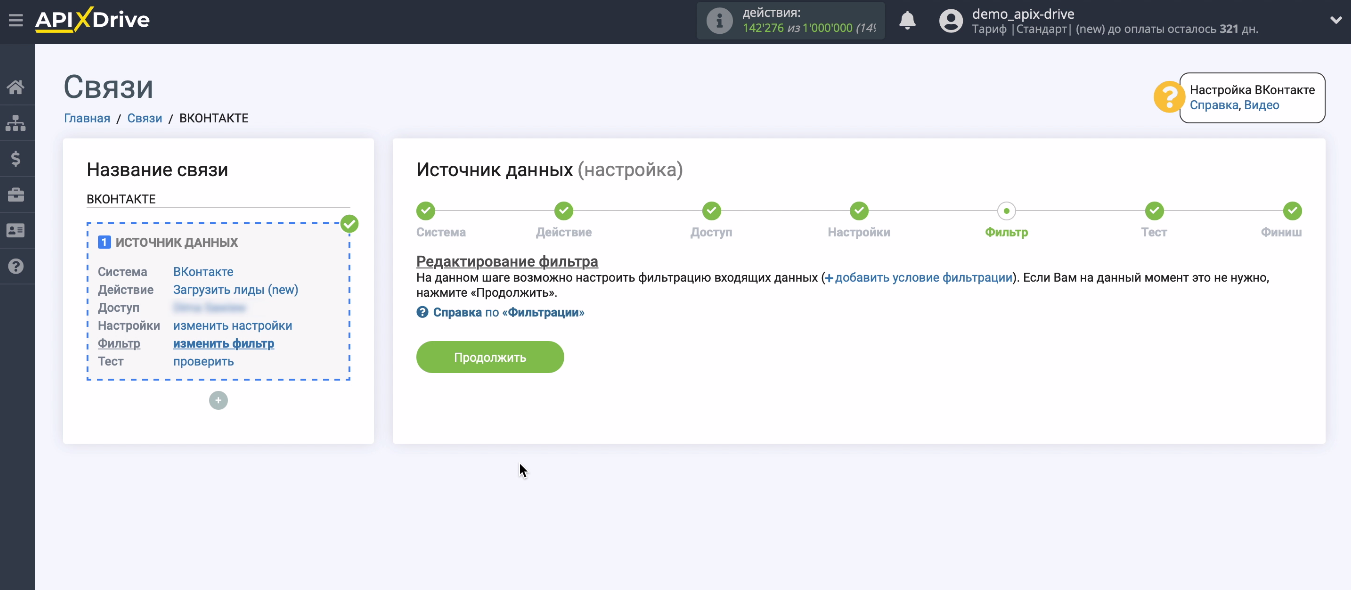Screen dimensions: 1351x590
Task: Click the ApiX-Drive logo
Action: click(x=92, y=20)
